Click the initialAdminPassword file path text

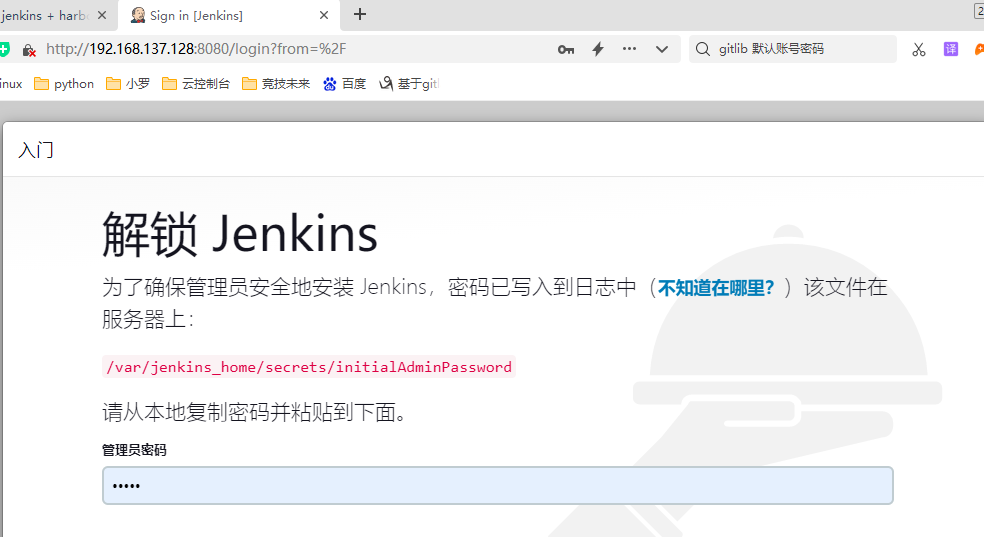click(x=309, y=367)
